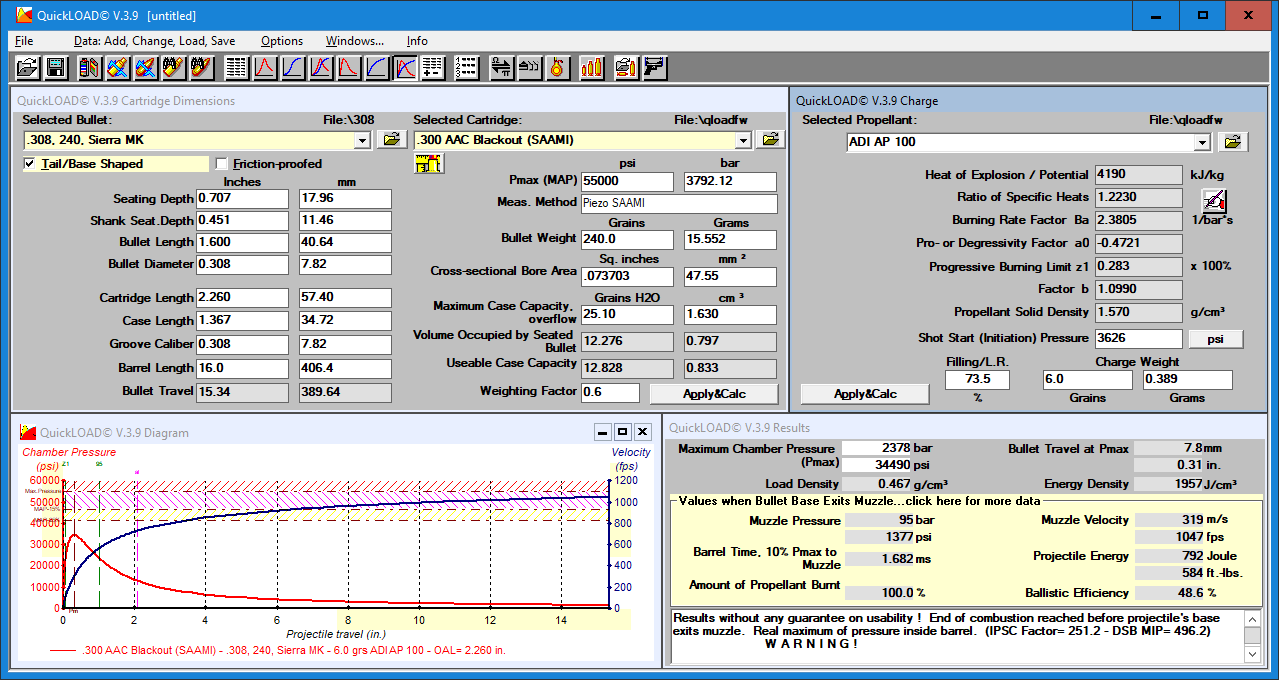
Task: Click the Heat of Explosion value 4190
Action: [1139, 175]
